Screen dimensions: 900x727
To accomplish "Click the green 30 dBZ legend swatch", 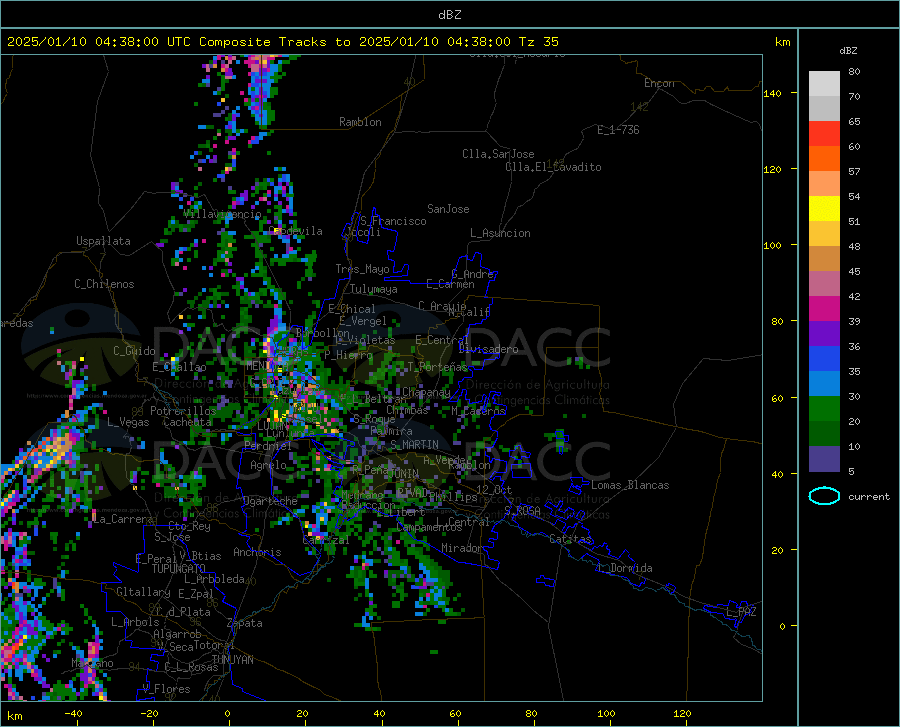I will tap(824, 409).
